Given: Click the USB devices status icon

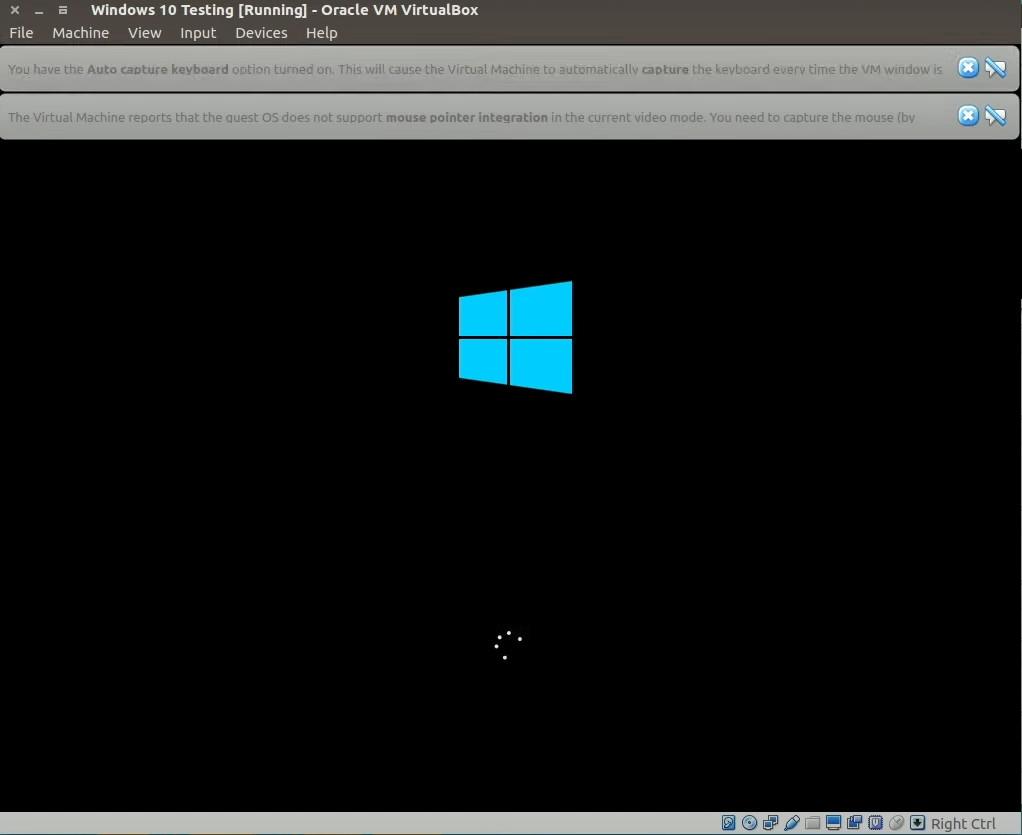Looking at the screenshot, I should (x=791, y=823).
